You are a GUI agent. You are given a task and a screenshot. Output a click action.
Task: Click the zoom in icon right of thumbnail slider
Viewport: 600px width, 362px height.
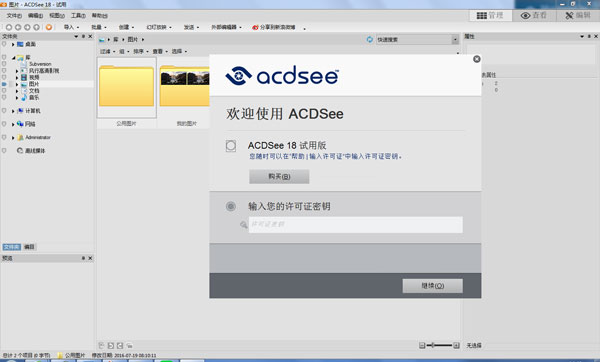click(x=456, y=345)
